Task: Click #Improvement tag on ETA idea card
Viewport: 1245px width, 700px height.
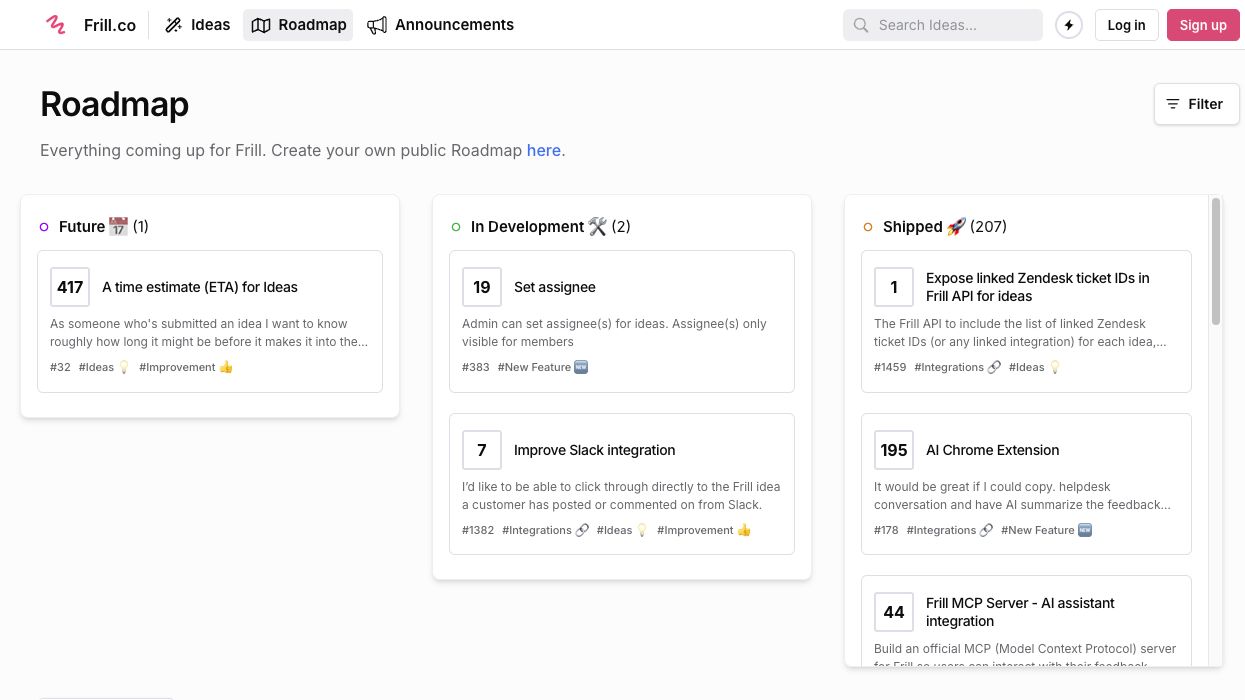Action: click(186, 367)
